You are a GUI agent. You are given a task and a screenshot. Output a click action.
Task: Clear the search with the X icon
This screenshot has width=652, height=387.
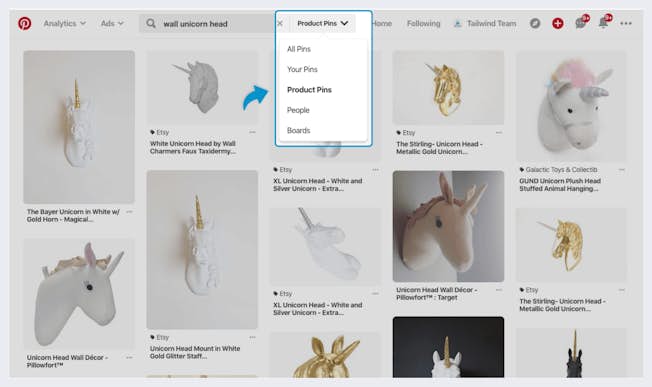(280, 23)
